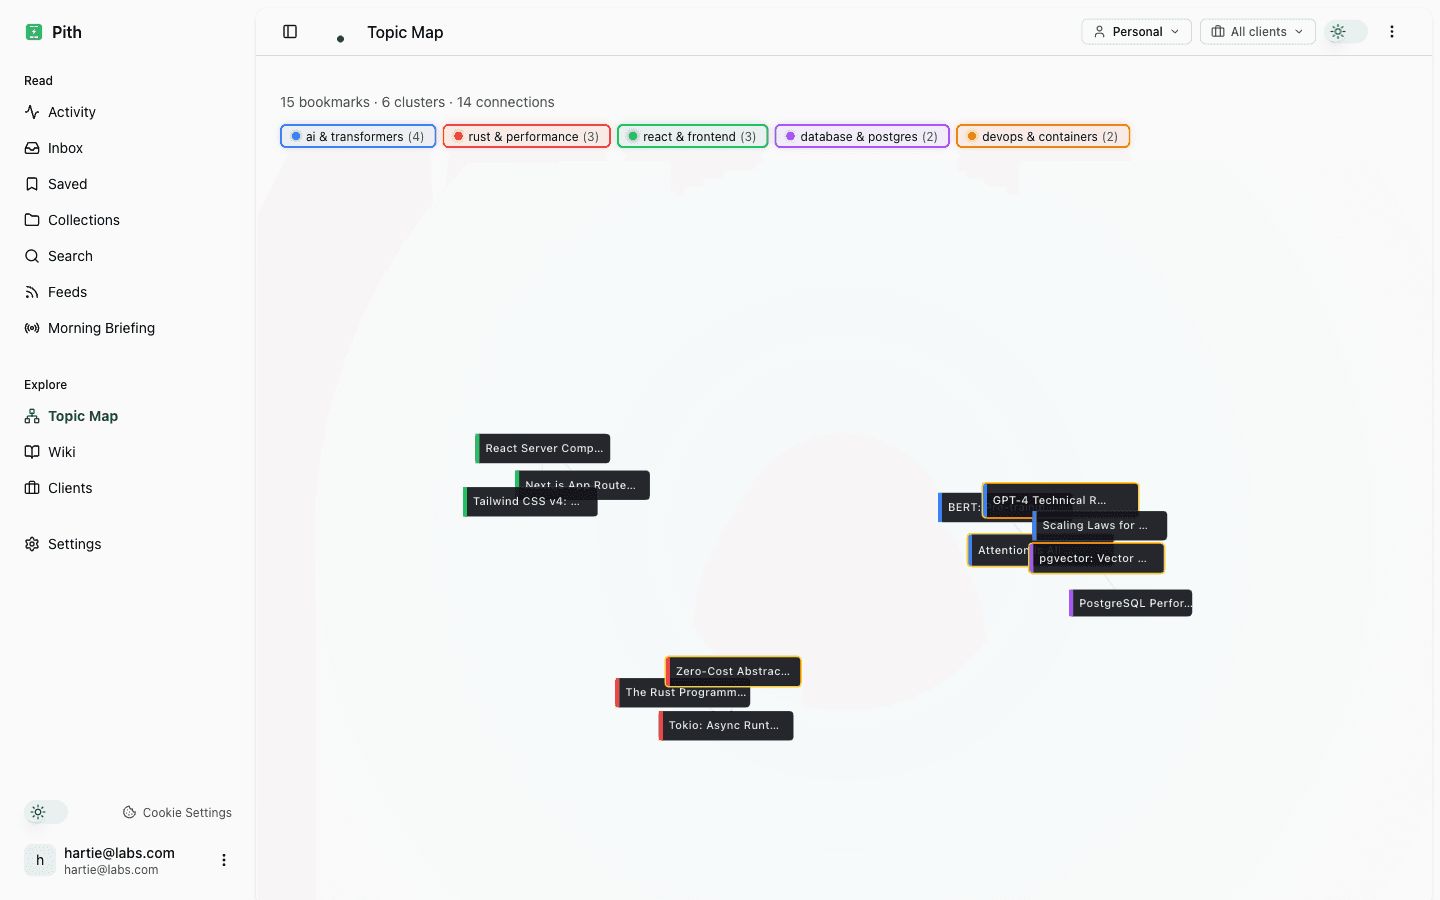1440x900 pixels.
Task: Click the Settings gear icon
Action: (32, 544)
